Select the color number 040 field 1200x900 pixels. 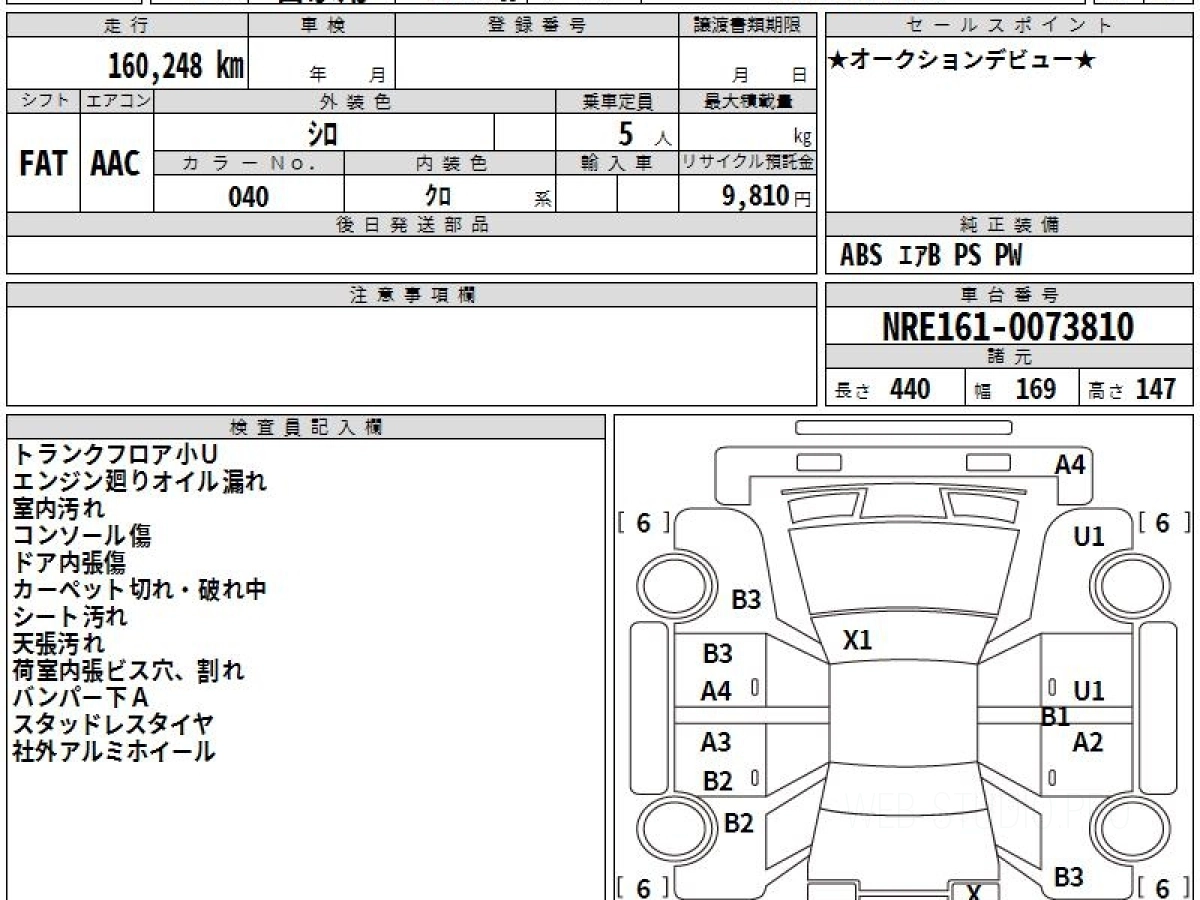pyautogui.click(x=248, y=197)
